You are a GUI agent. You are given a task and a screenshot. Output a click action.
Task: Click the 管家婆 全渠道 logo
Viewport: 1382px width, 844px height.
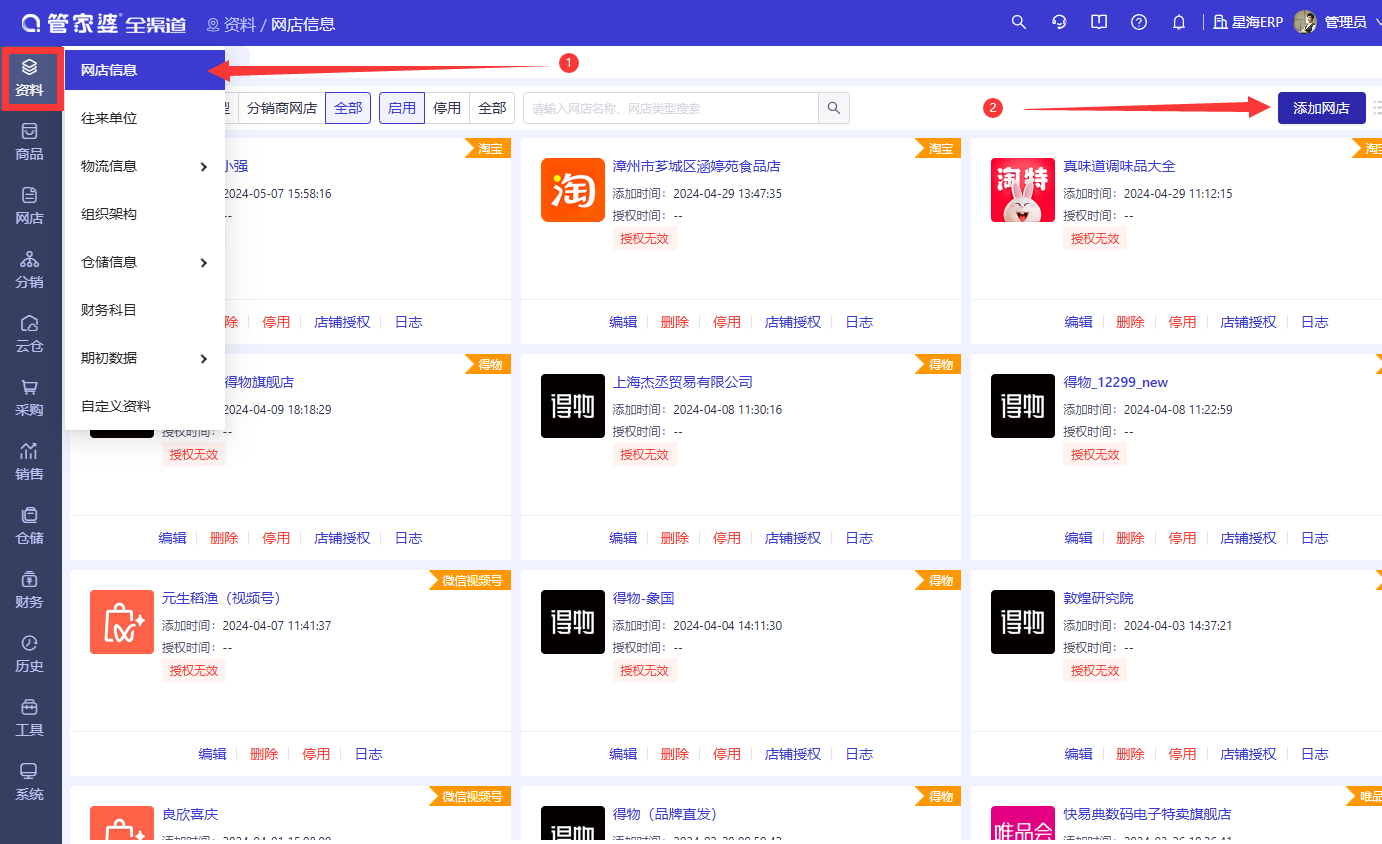105,23
